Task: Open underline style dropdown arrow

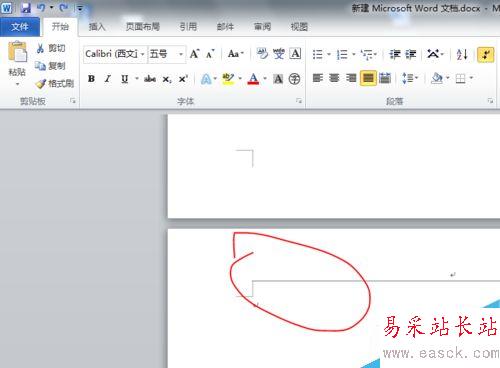Action: [137, 79]
